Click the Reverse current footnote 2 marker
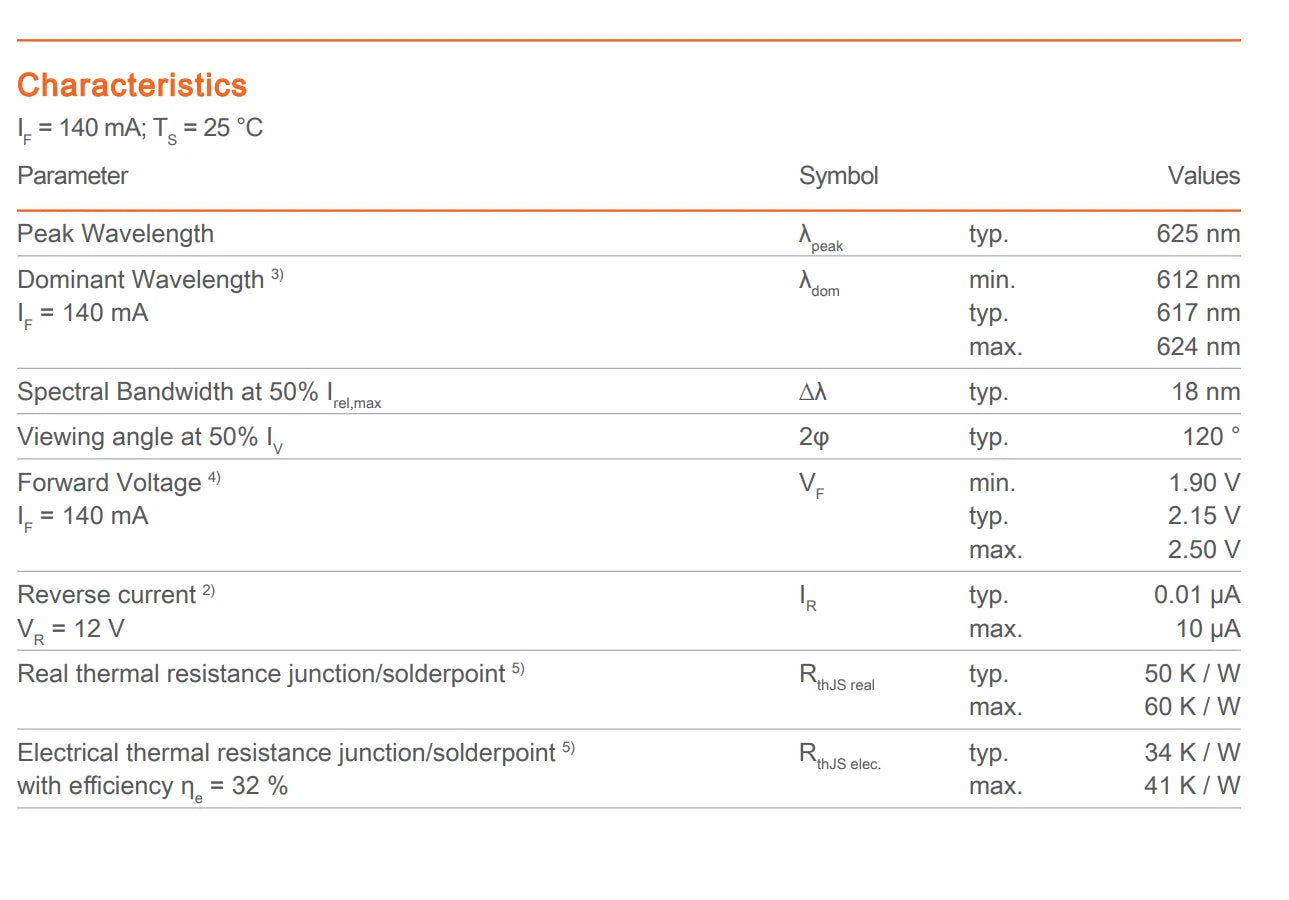The height and width of the screenshot is (900, 1289). [208, 590]
